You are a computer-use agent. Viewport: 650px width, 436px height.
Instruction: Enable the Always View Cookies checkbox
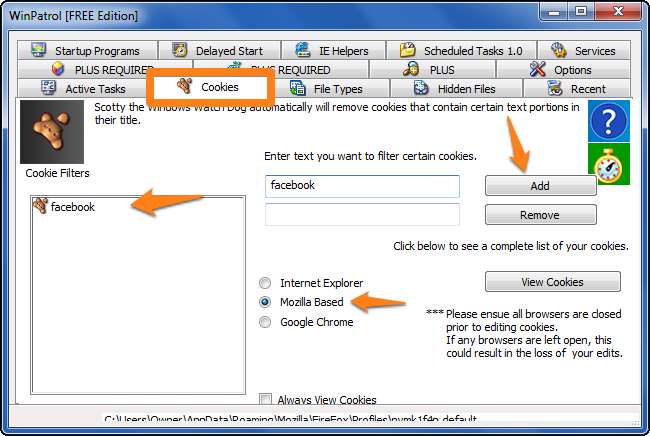coord(265,399)
